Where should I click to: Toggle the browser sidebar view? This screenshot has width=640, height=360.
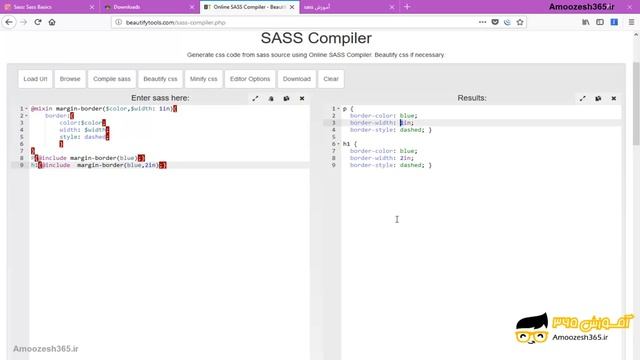600,22
